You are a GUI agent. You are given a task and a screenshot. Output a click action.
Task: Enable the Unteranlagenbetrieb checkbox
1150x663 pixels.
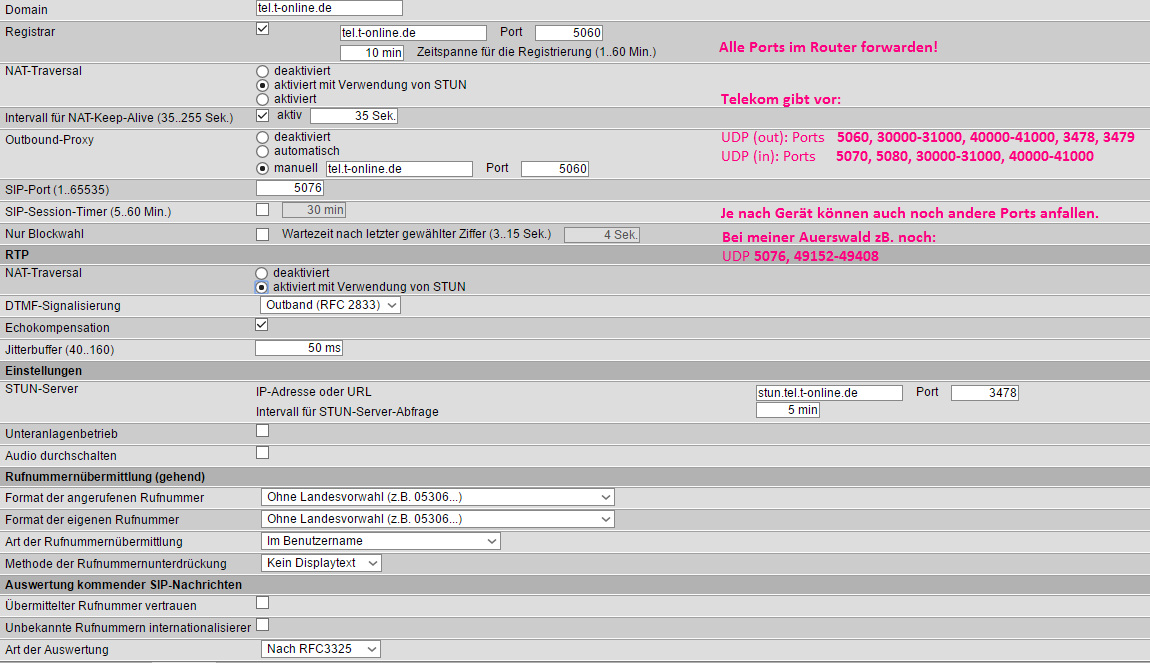(263, 431)
